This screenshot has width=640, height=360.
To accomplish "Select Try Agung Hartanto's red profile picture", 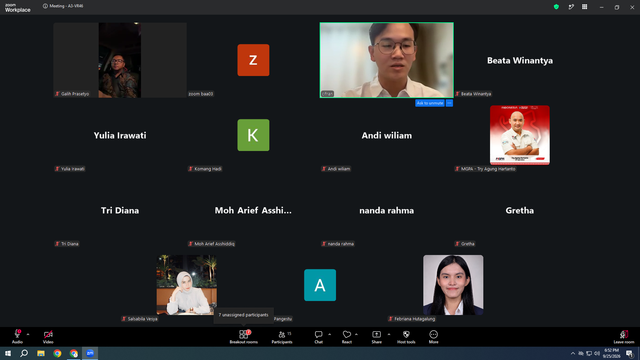I will pos(520,135).
